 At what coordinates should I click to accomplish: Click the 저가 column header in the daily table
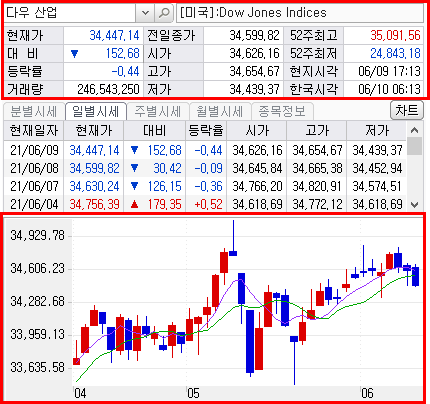point(377,130)
